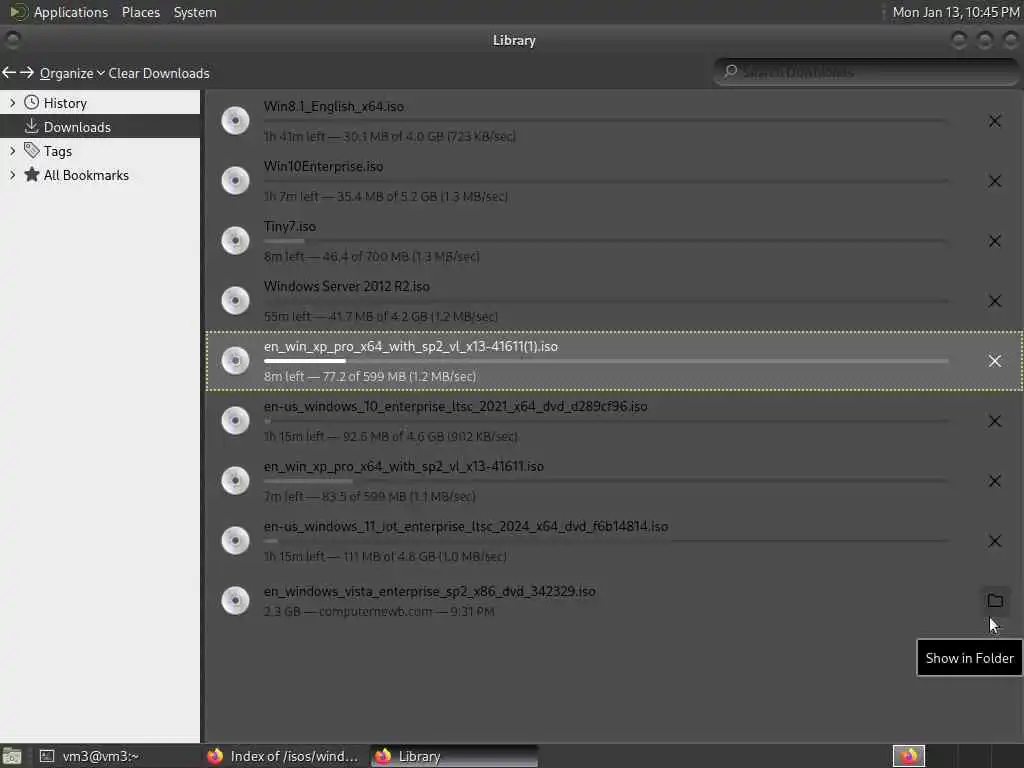Image resolution: width=1024 pixels, height=768 pixels.
Task: Click the disc icon of Win8.1_English_x64.iso
Action: (x=235, y=121)
